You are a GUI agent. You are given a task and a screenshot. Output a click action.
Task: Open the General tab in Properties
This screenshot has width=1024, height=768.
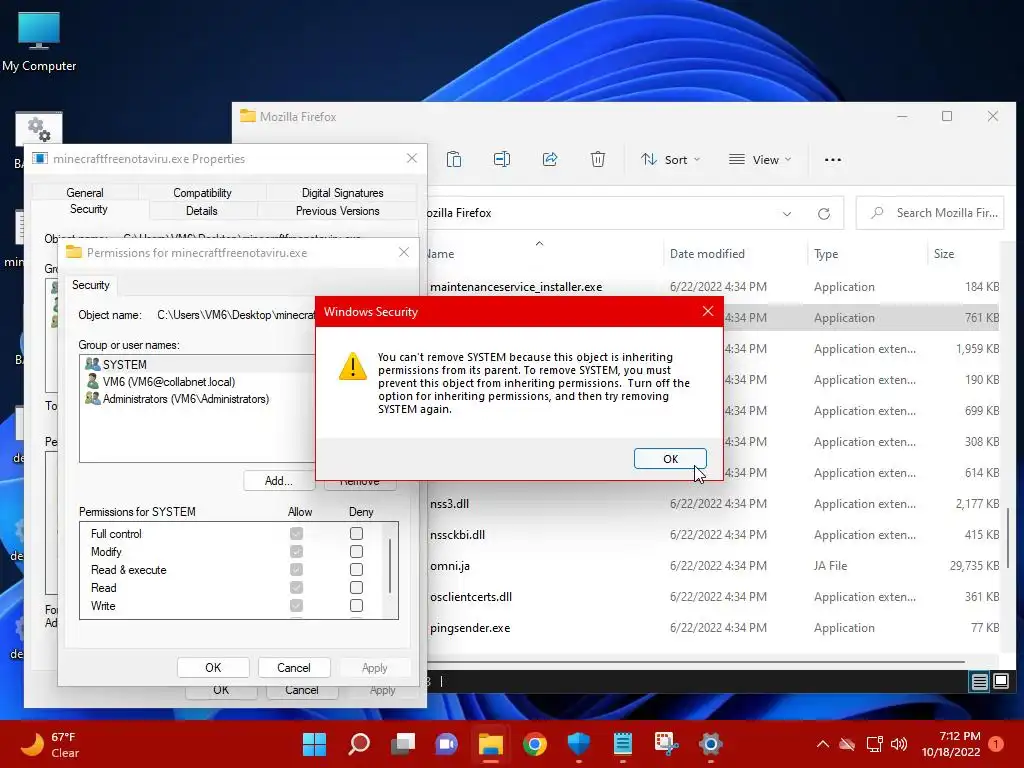[85, 193]
